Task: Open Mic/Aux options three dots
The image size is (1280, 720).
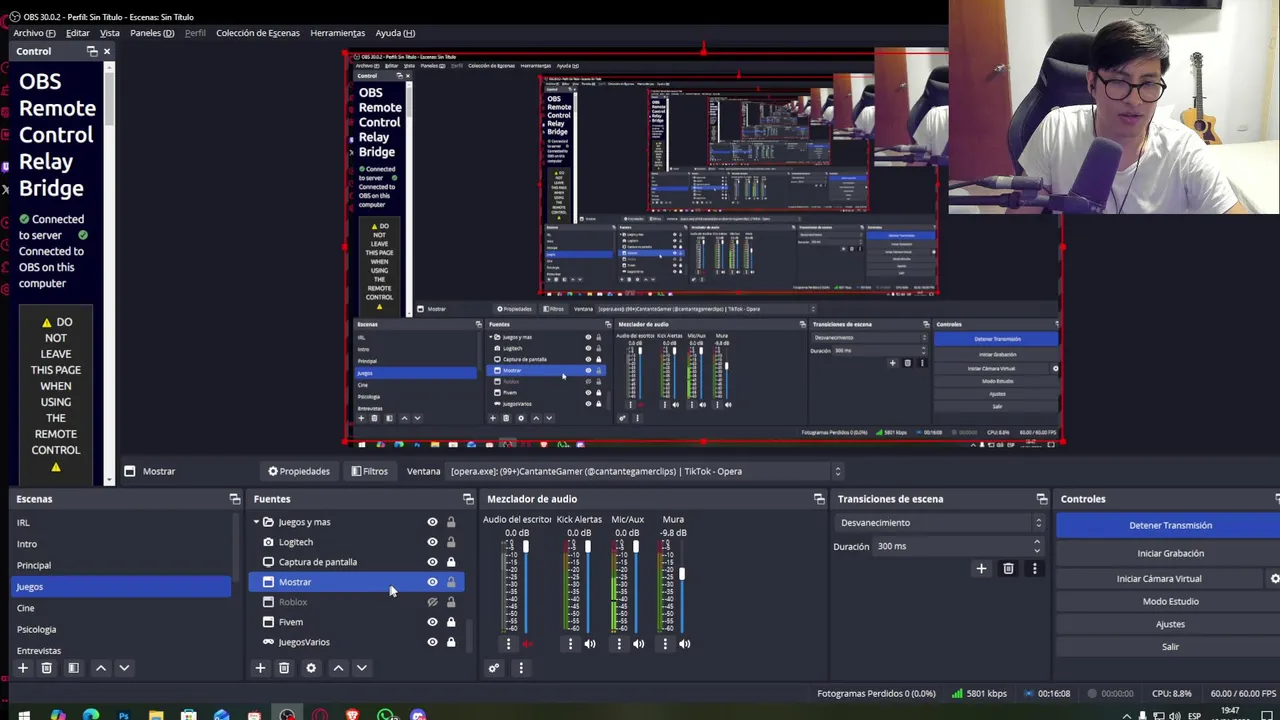Action: (x=618, y=644)
